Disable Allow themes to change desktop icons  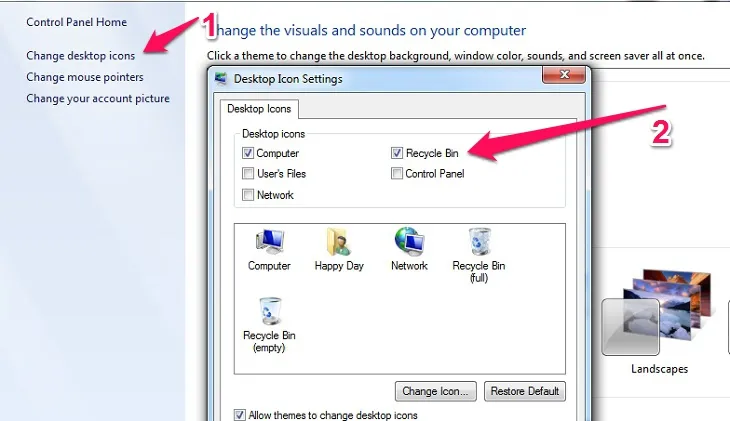pos(240,414)
